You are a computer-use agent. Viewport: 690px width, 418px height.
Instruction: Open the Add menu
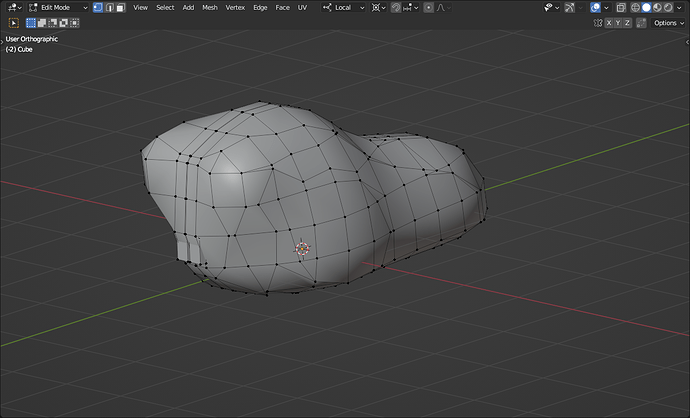pyautogui.click(x=188, y=7)
